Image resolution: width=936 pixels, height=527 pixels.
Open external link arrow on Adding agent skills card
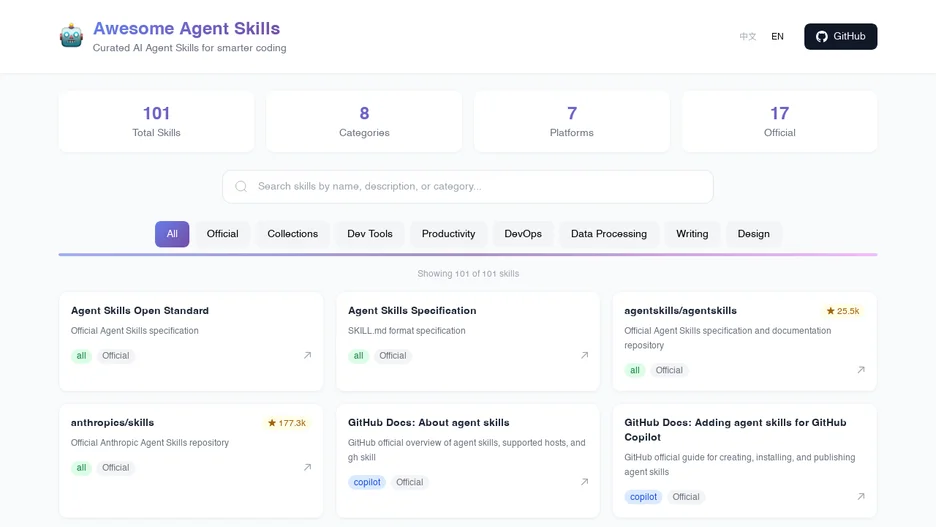[861, 497]
